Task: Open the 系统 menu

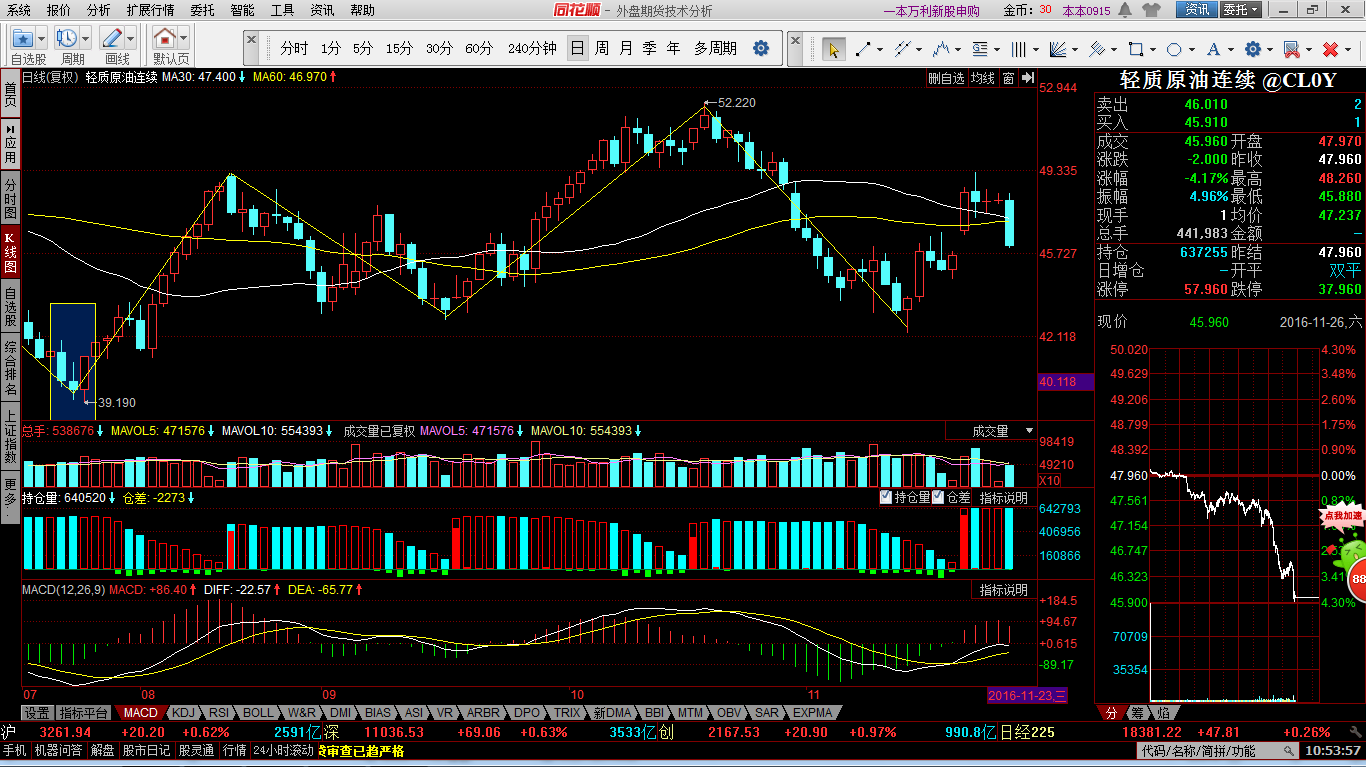Action: pos(18,10)
